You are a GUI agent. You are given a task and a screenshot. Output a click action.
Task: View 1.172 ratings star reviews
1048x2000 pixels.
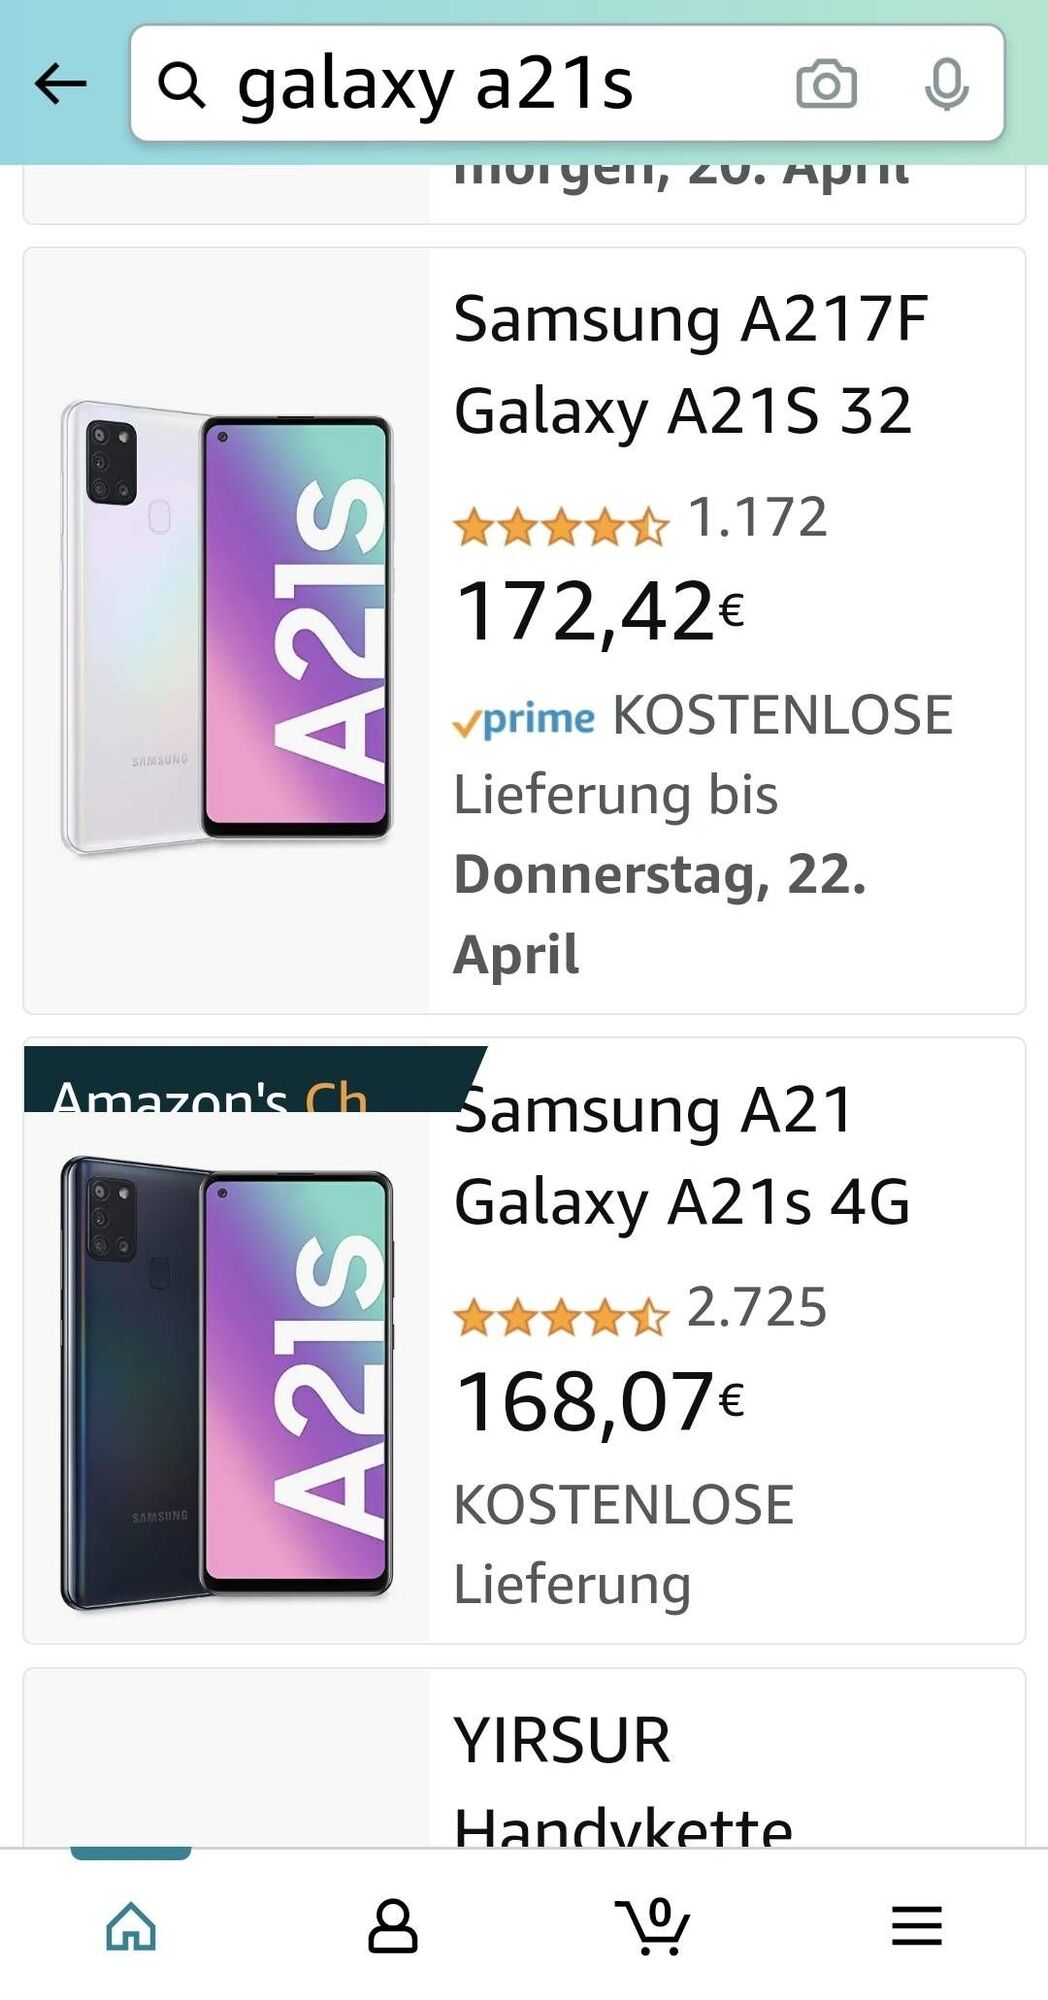pyautogui.click(x=640, y=519)
